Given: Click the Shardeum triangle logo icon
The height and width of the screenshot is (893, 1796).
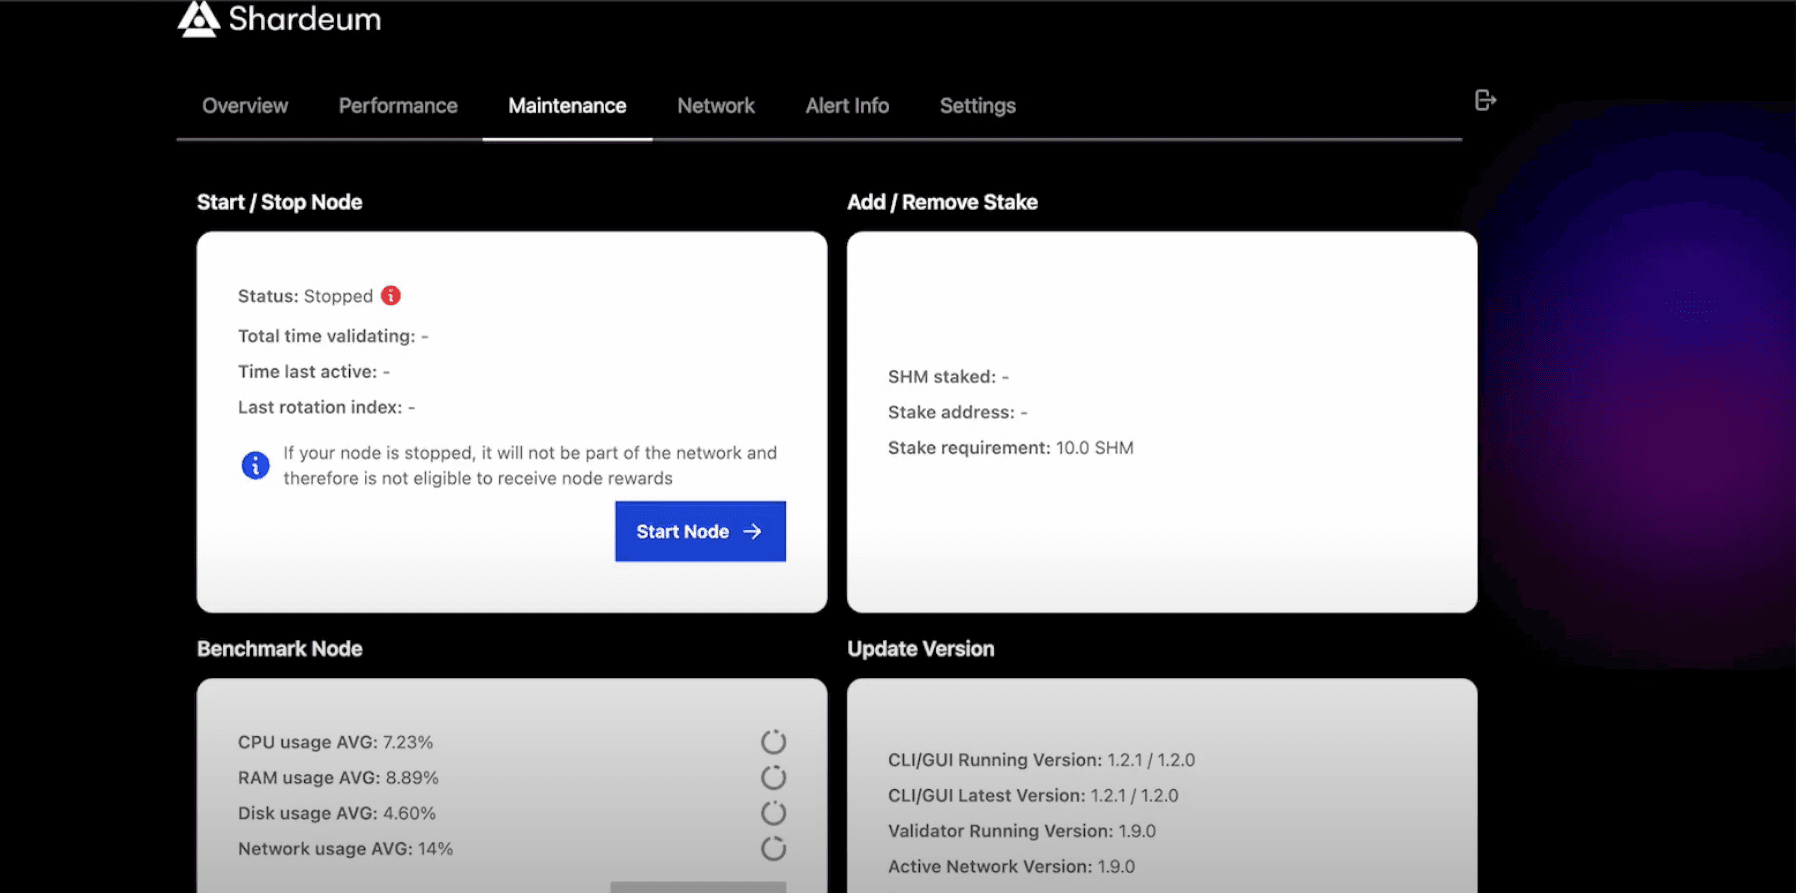Looking at the screenshot, I should pyautogui.click(x=198, y=19).
